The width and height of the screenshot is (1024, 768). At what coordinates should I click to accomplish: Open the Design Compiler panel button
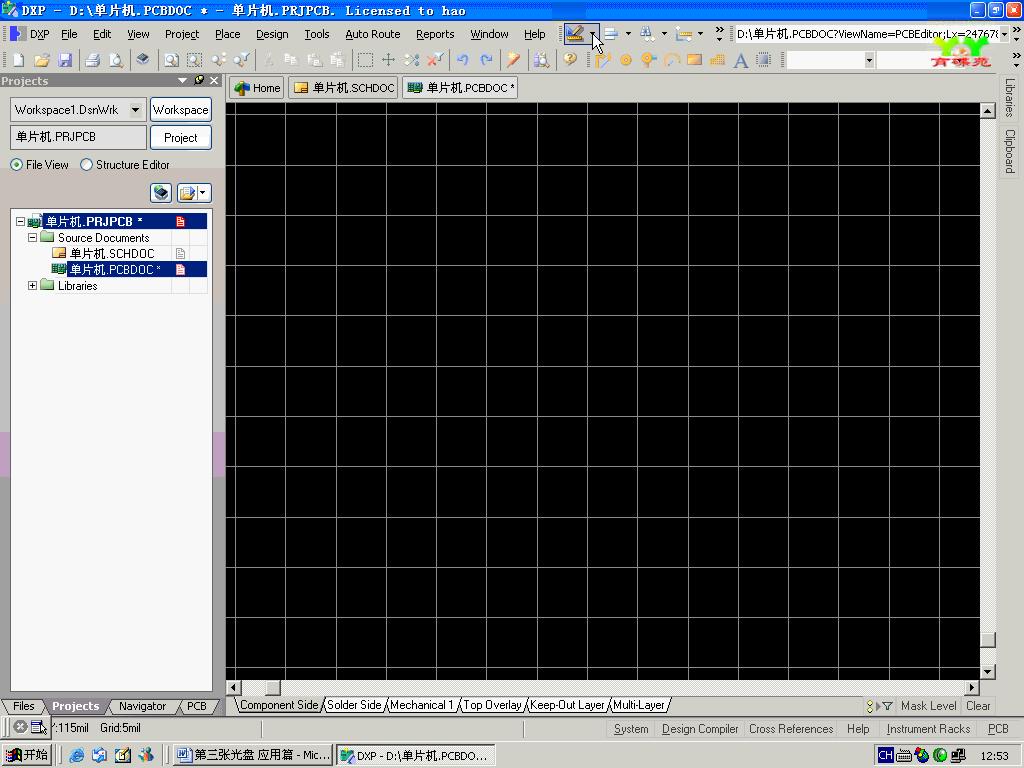pyautogui.click(x=700, y=729)
